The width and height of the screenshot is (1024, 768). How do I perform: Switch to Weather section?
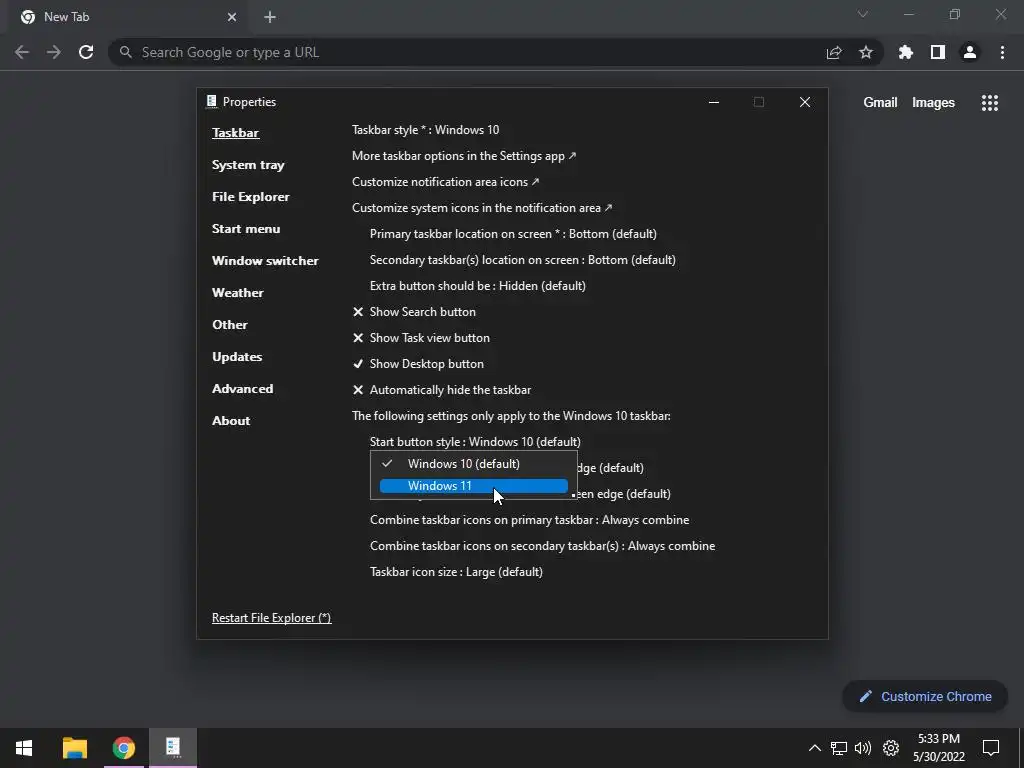pyautogui.click(x=238, y=293)
